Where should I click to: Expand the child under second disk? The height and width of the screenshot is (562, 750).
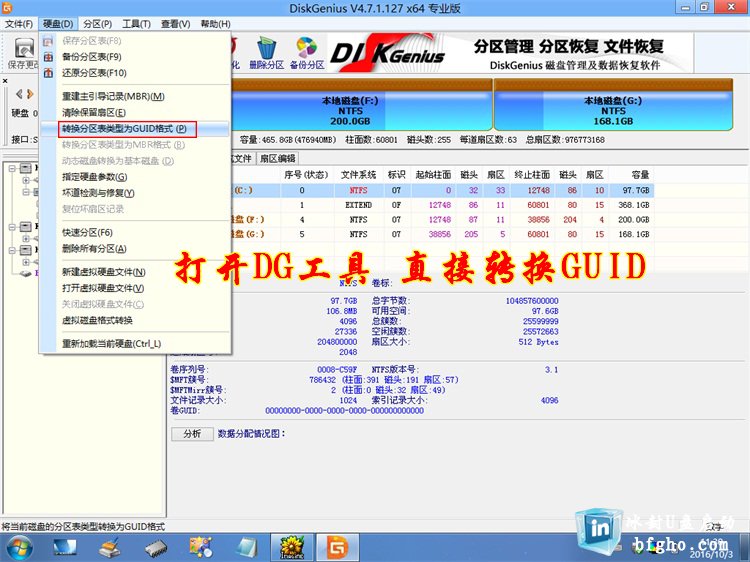tap(26, 238)
